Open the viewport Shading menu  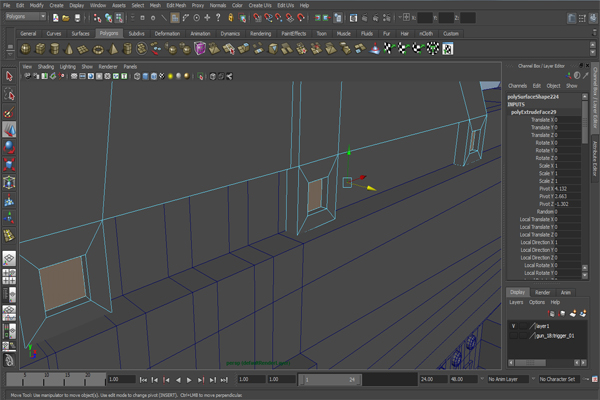pyautogui.click(x=46, y=67)
